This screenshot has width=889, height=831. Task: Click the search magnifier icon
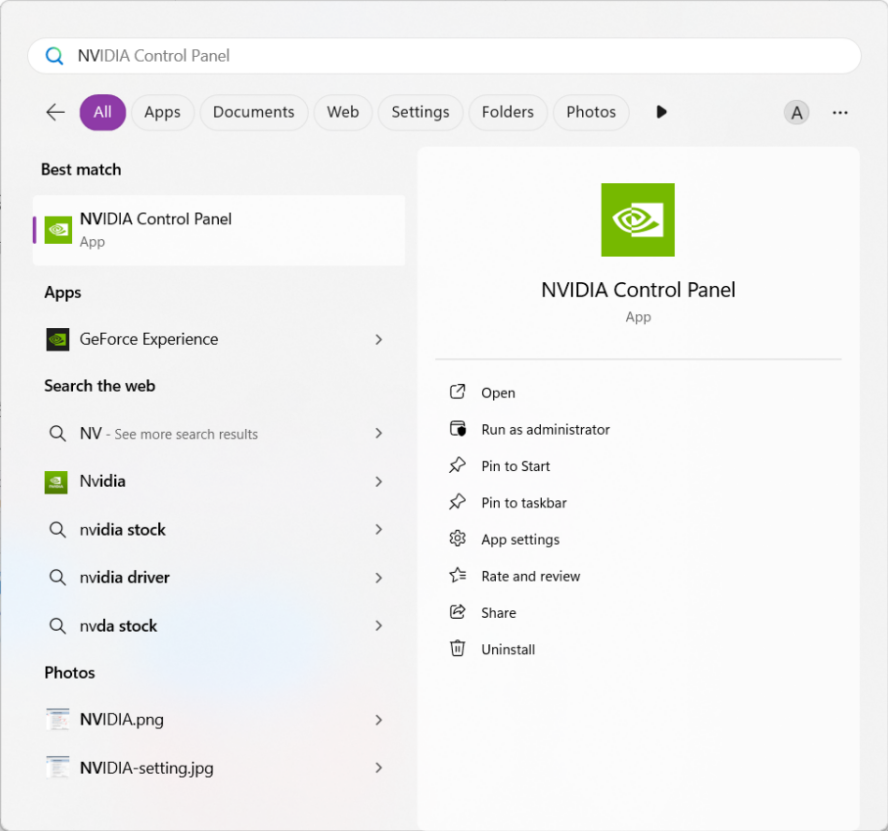[x=54, y=55]
